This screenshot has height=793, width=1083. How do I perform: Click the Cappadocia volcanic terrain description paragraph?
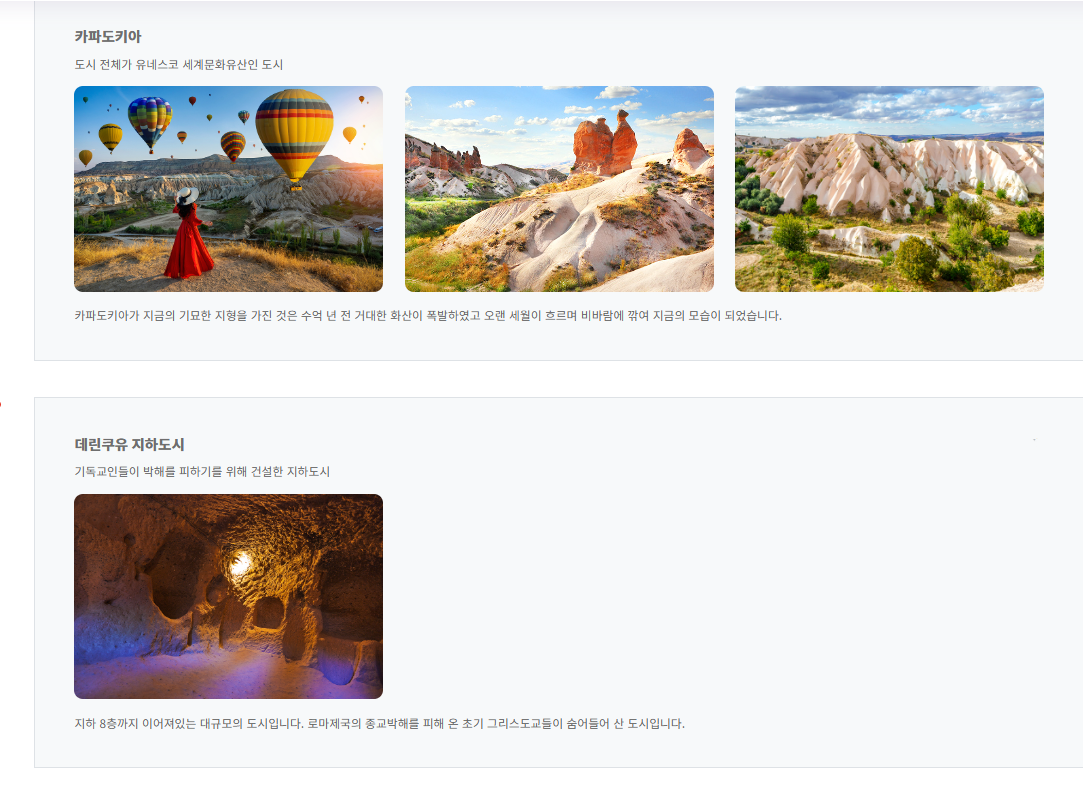427,315
